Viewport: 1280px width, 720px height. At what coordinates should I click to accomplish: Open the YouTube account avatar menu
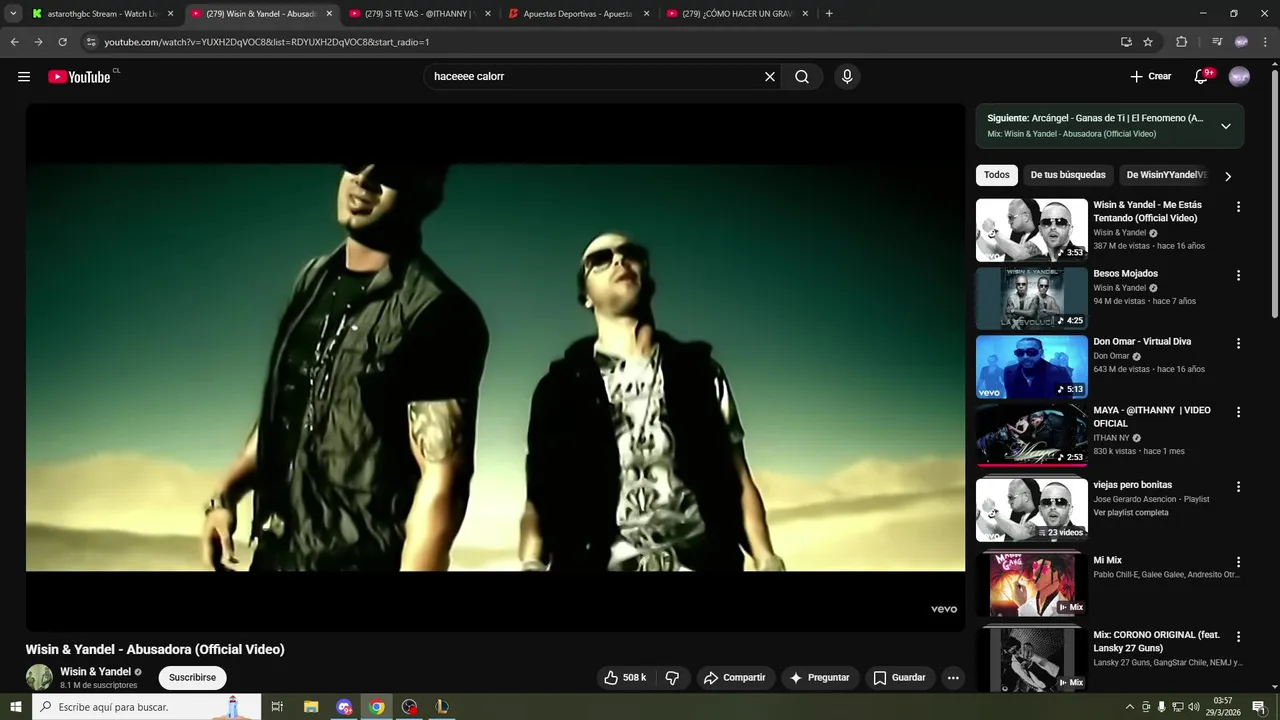1239,77
